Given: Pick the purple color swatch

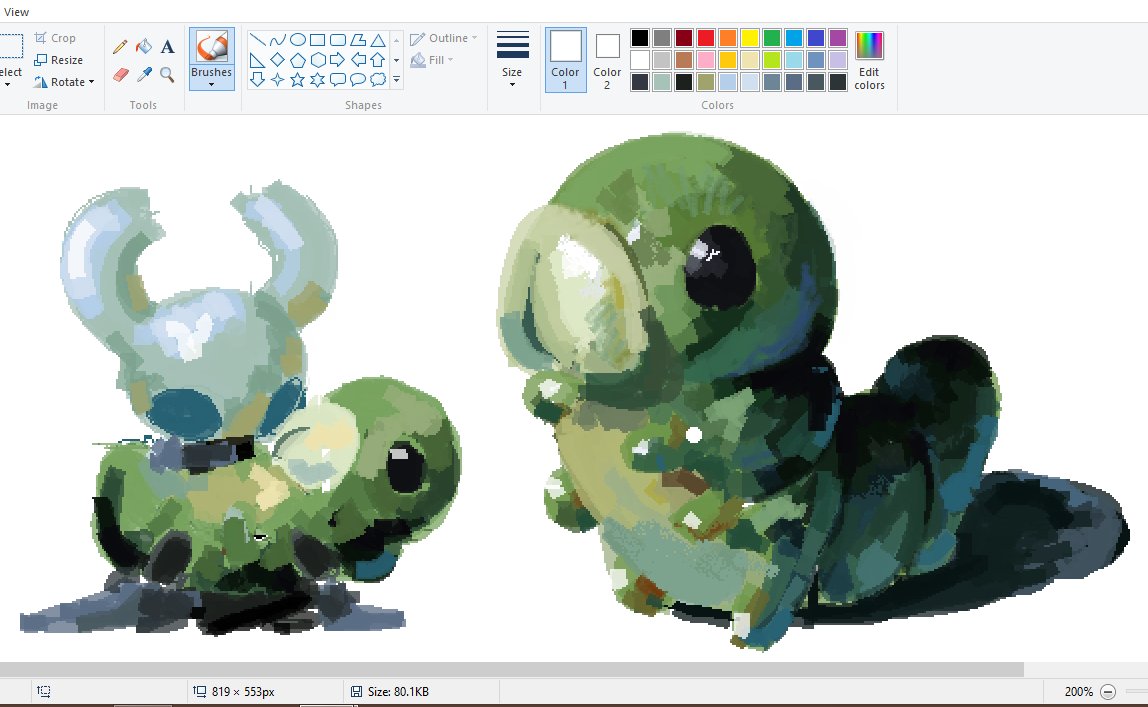Looking at the screenshot, I should coord(838,38).
